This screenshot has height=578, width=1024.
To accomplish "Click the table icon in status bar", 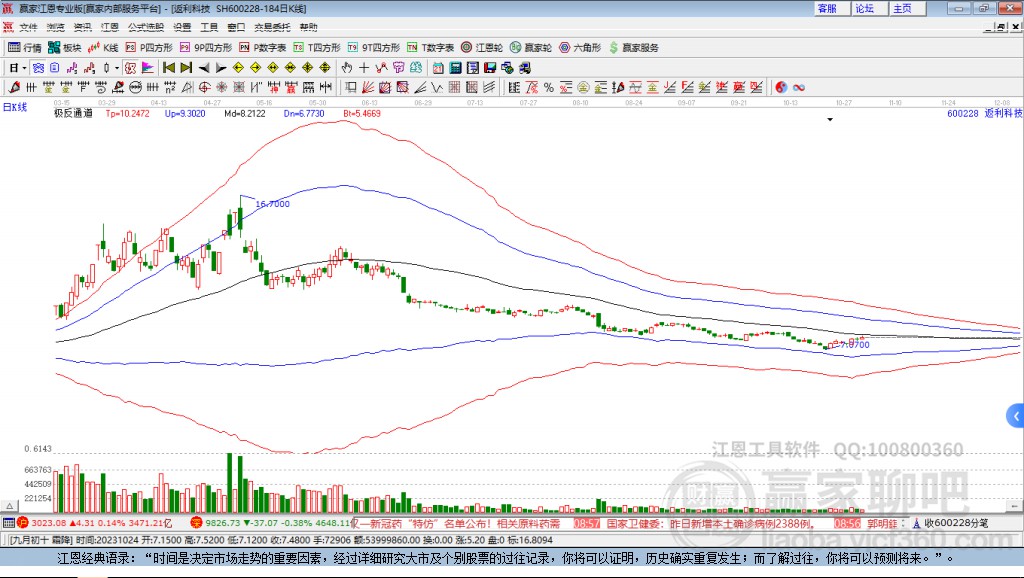I will 9,523.
